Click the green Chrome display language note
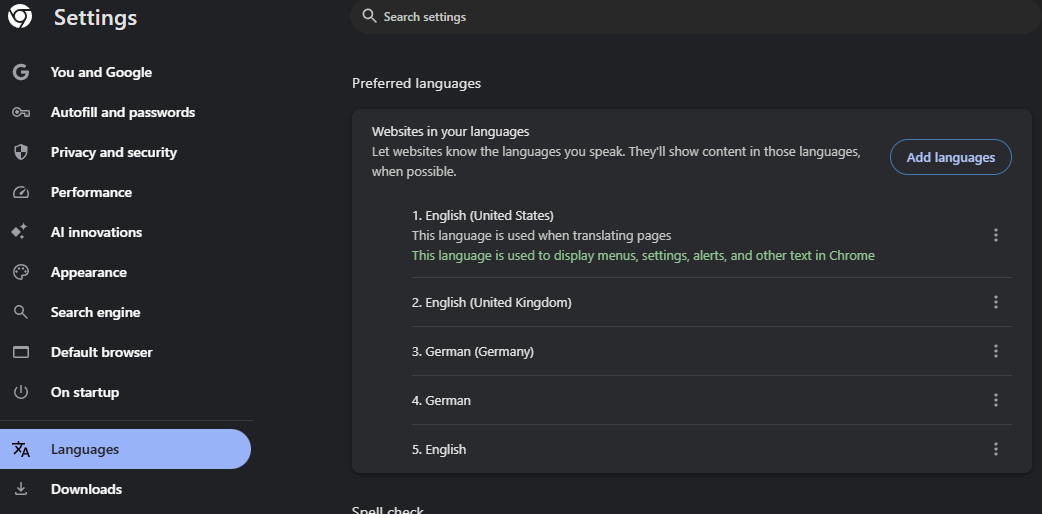1042x514 pixels. 643,255
